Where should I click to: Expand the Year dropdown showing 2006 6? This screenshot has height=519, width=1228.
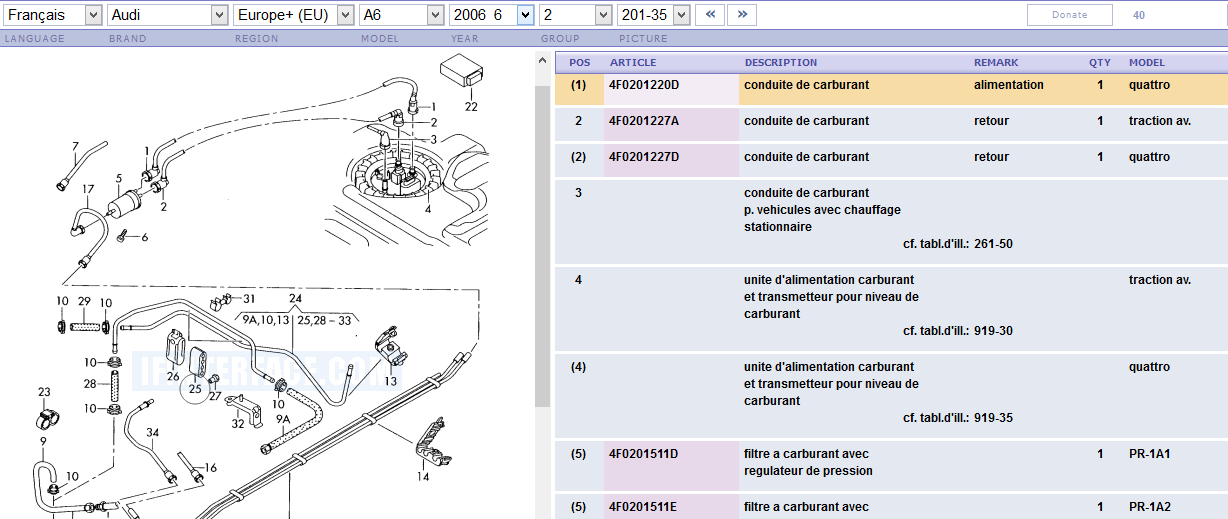(491, 15)
